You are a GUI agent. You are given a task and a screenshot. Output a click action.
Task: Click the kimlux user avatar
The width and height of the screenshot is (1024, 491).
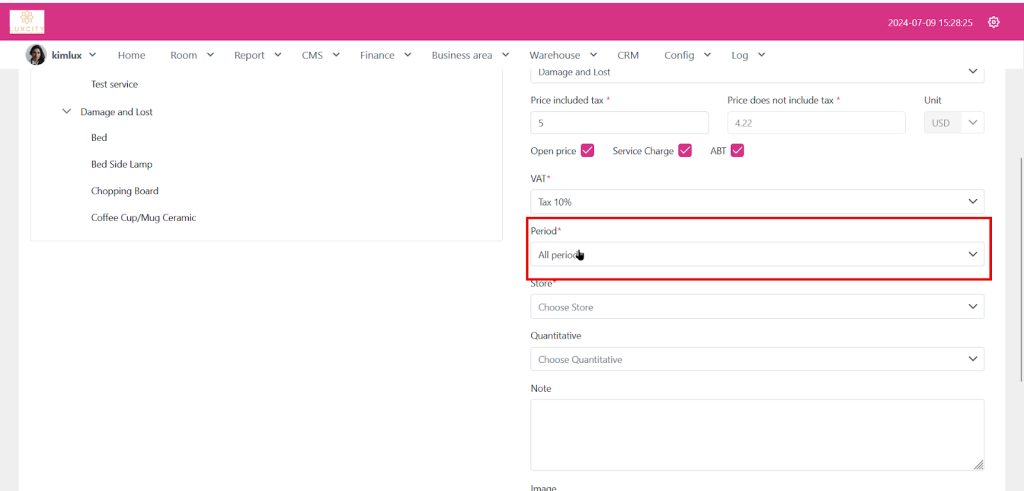[x=36, y=55]
